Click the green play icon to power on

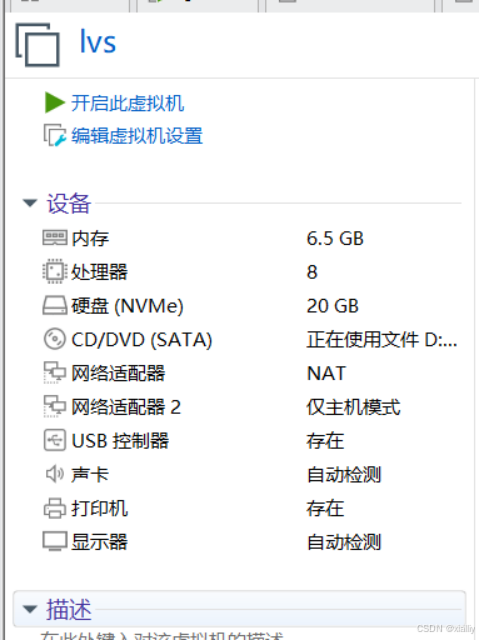(54, 102)
